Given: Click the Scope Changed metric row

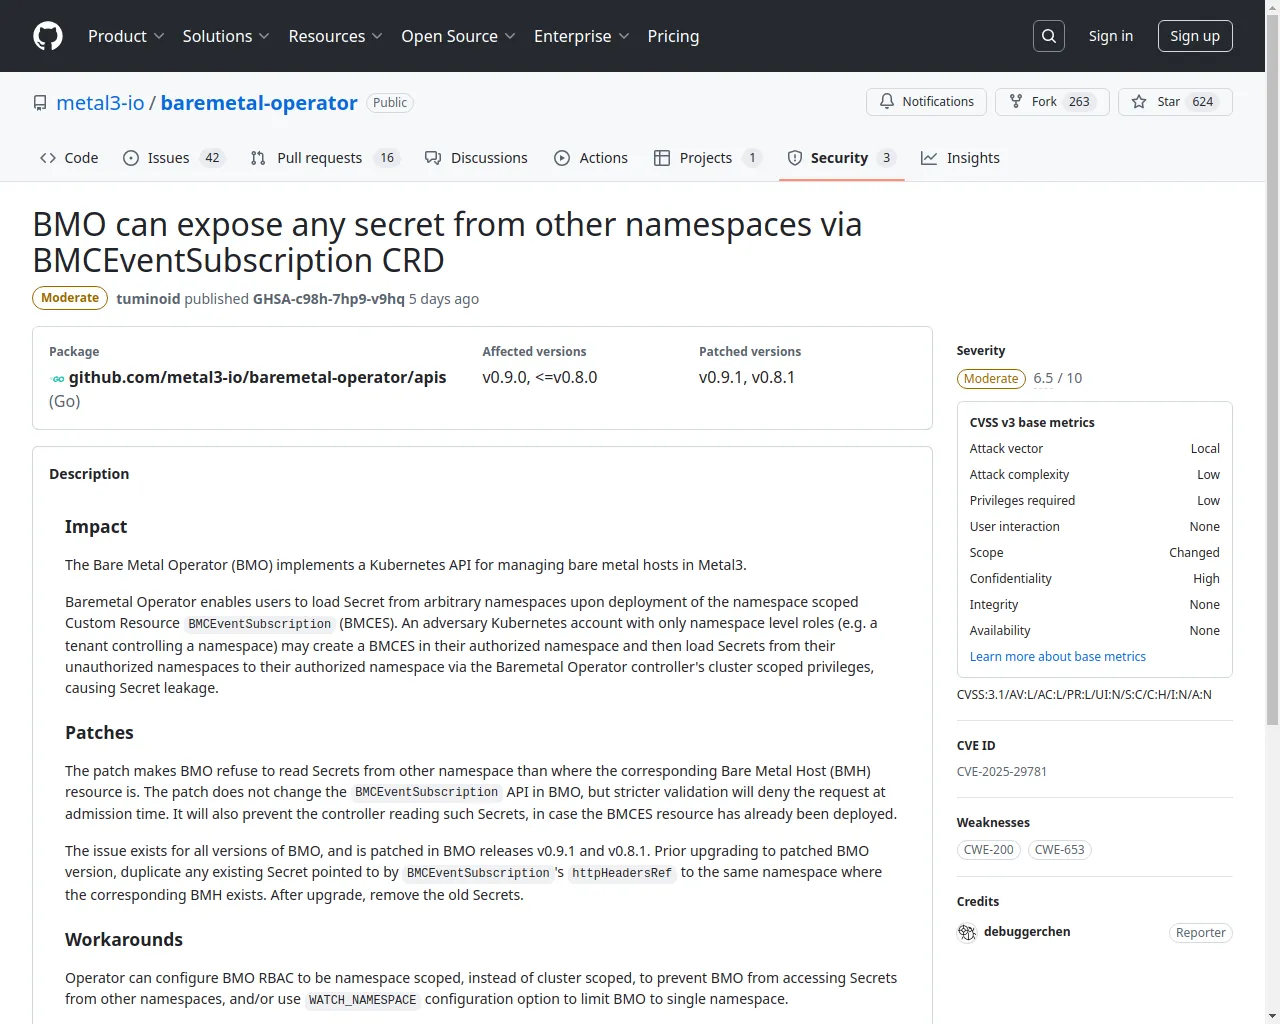Looking at the screenshot, I should tap(1095, 553).
